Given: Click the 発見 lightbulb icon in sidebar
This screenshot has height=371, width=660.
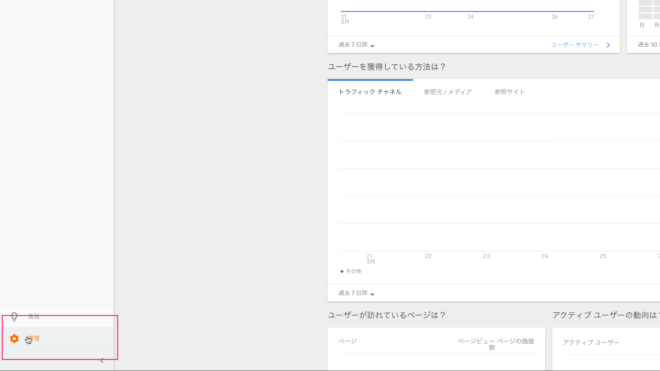Looking at the screenshot, I should coord(14,317).
